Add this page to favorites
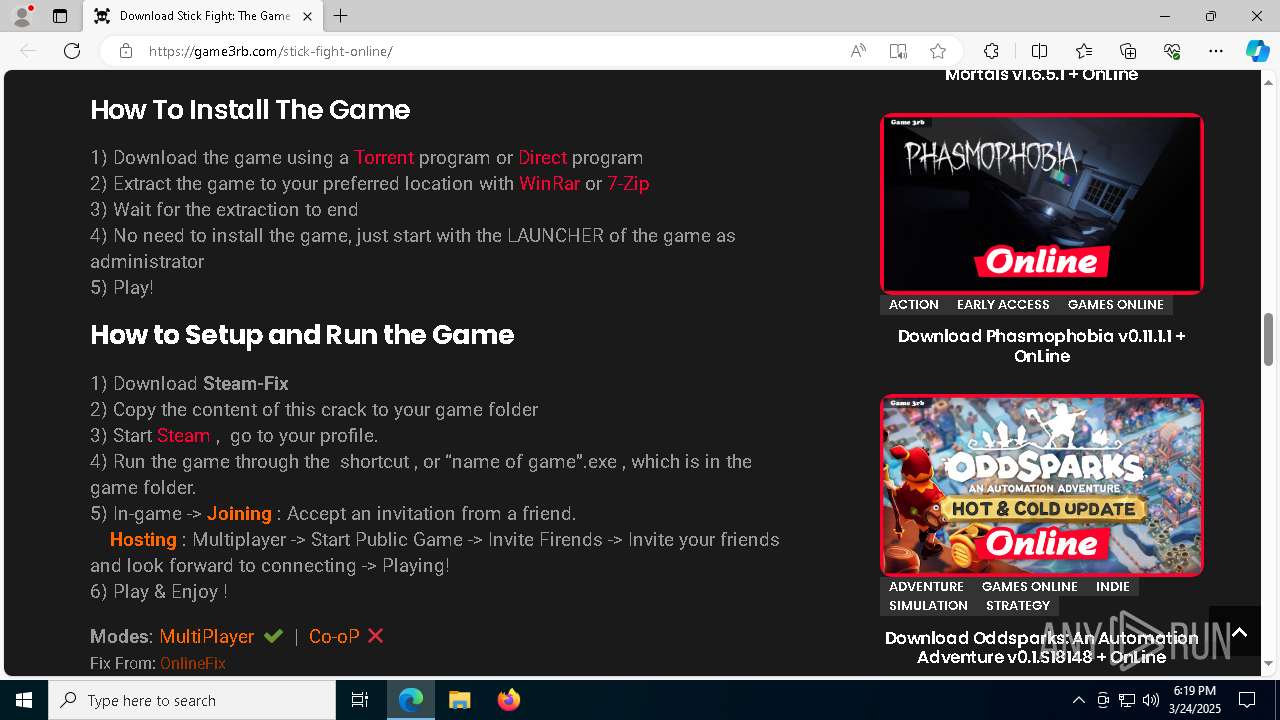Image resolution: width=1280 pixels, height=720 pixels. click(938, 51)
